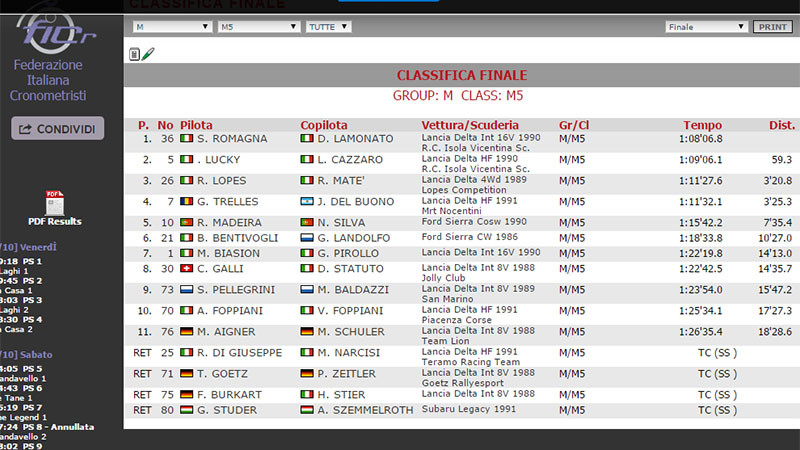Click the German flag beside P. ZEITLER
The height and width of the screenshot is (450, 800).
point(307,373)
